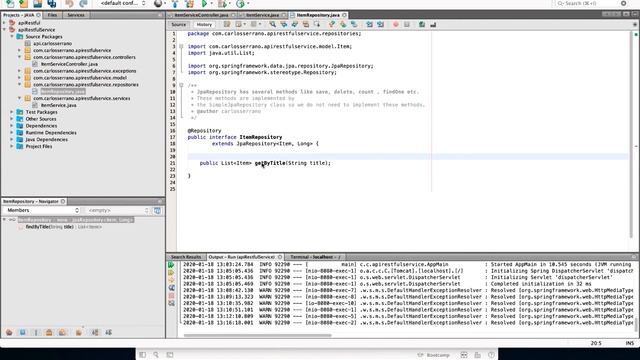Toggle the import block code fold marker
Image resolution: width=640 pixels, height=360 pixels.
pos(181,46)
